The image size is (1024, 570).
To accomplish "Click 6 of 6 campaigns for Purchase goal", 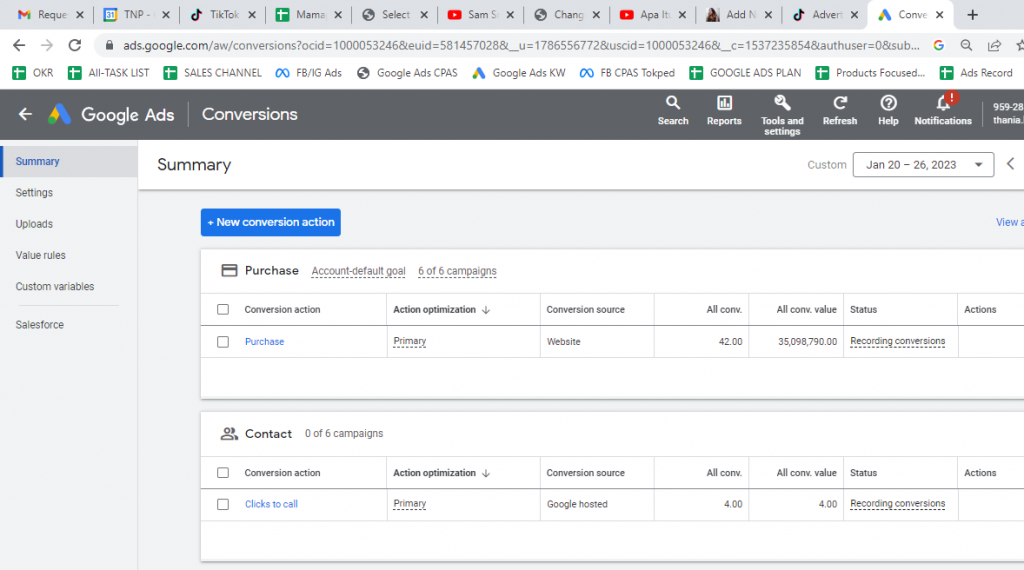I will tap(457, 271).
